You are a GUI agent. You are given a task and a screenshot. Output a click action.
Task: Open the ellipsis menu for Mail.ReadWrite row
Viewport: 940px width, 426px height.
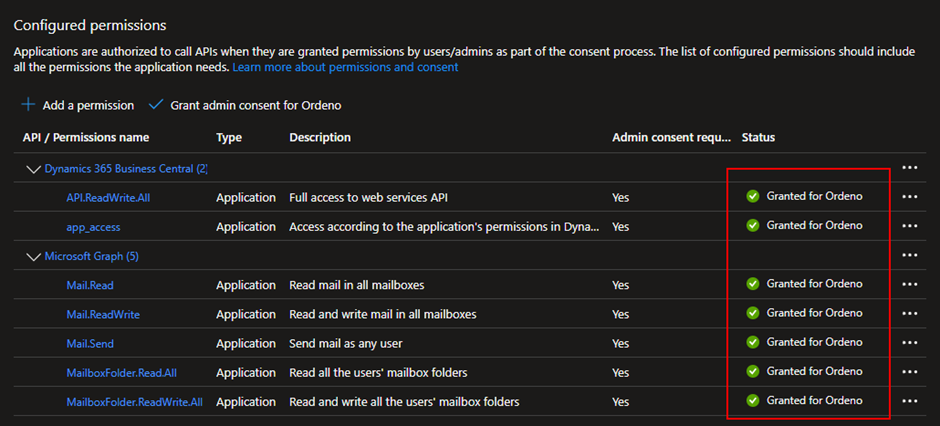tap(909, 314)
